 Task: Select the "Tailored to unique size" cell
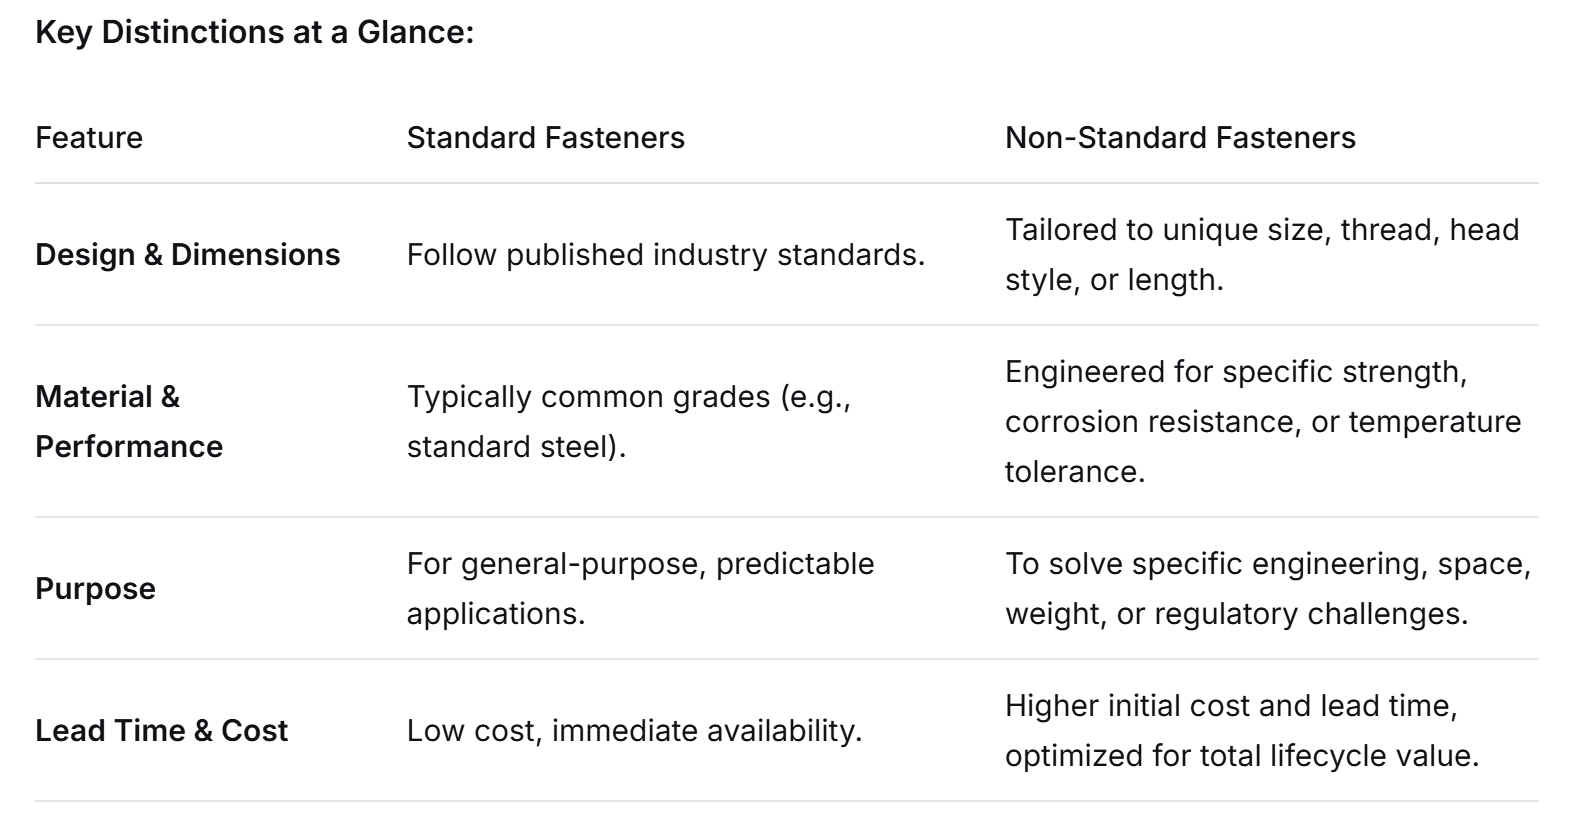tap(1261, 254)
